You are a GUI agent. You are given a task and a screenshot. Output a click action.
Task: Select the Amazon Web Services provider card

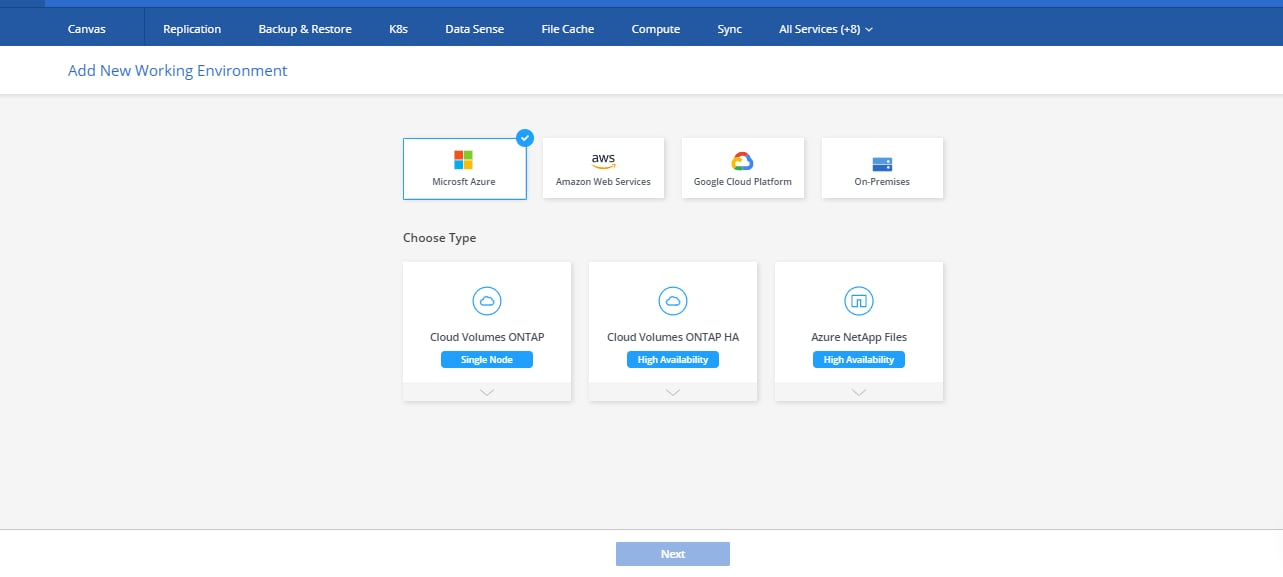coord(603,168)
